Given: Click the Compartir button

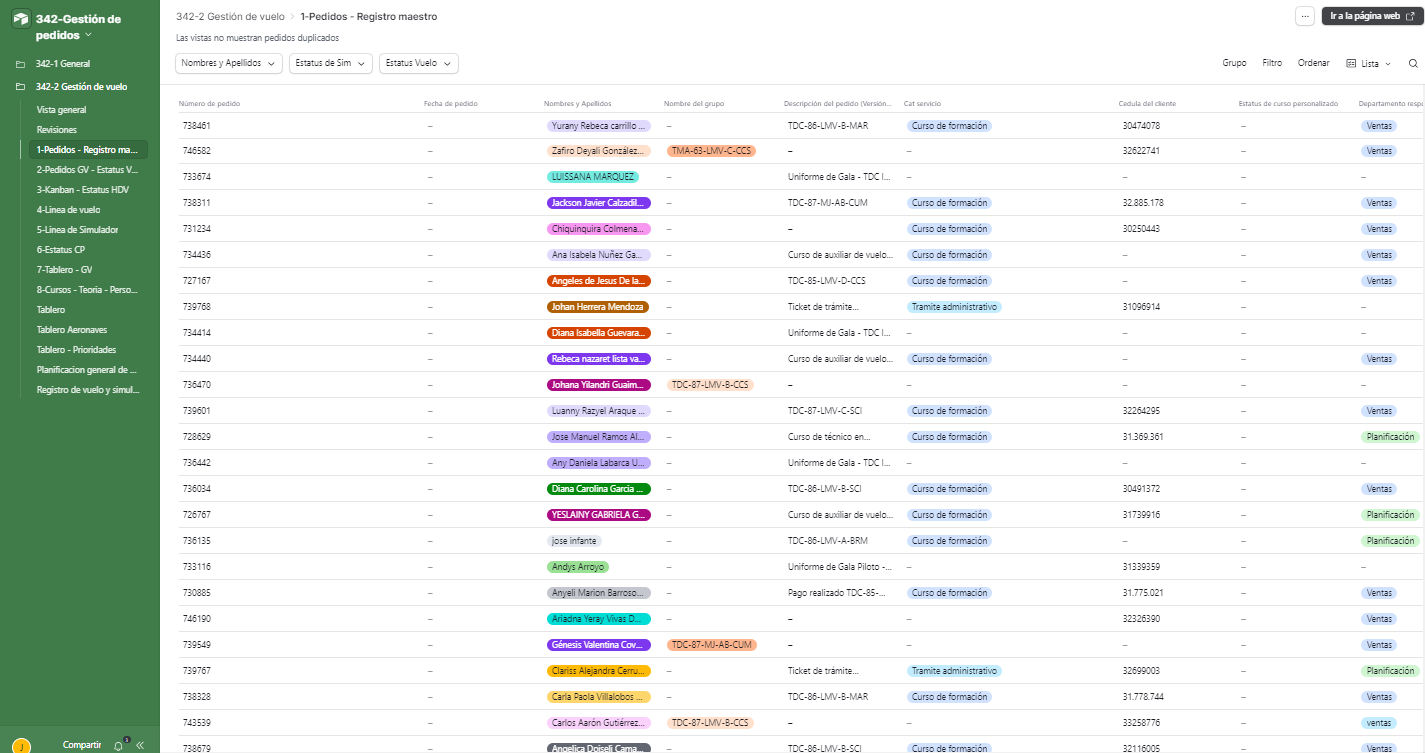Looking at the screenshot, I should click(82, 745).
